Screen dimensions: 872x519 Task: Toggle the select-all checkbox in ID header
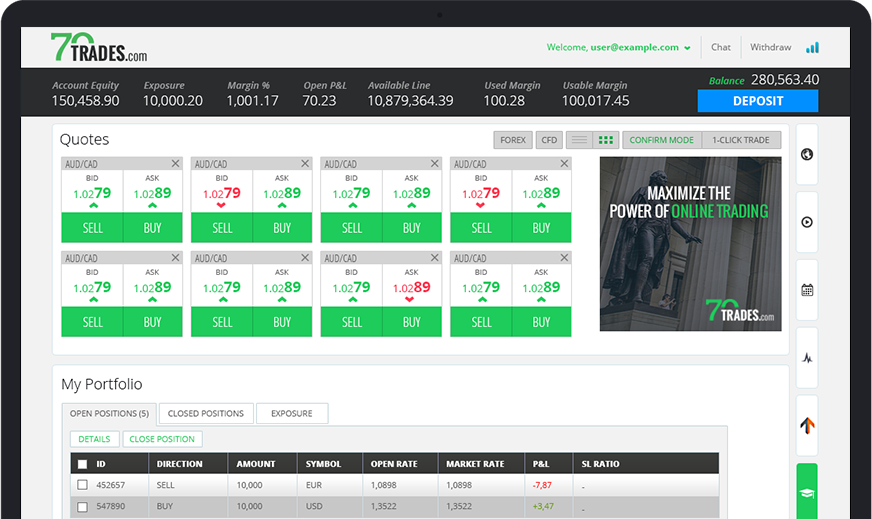point(82,464)
